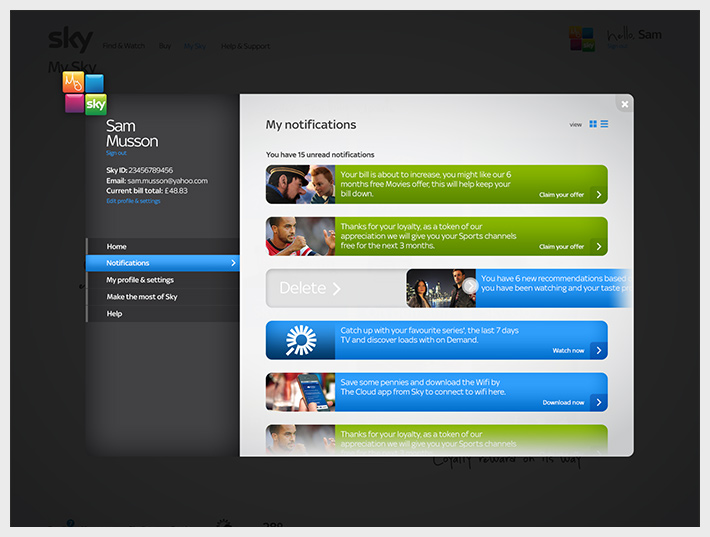710x537 pixels.
Task: Claim your offer on Movies notification
Action: [x=561, y=195]
